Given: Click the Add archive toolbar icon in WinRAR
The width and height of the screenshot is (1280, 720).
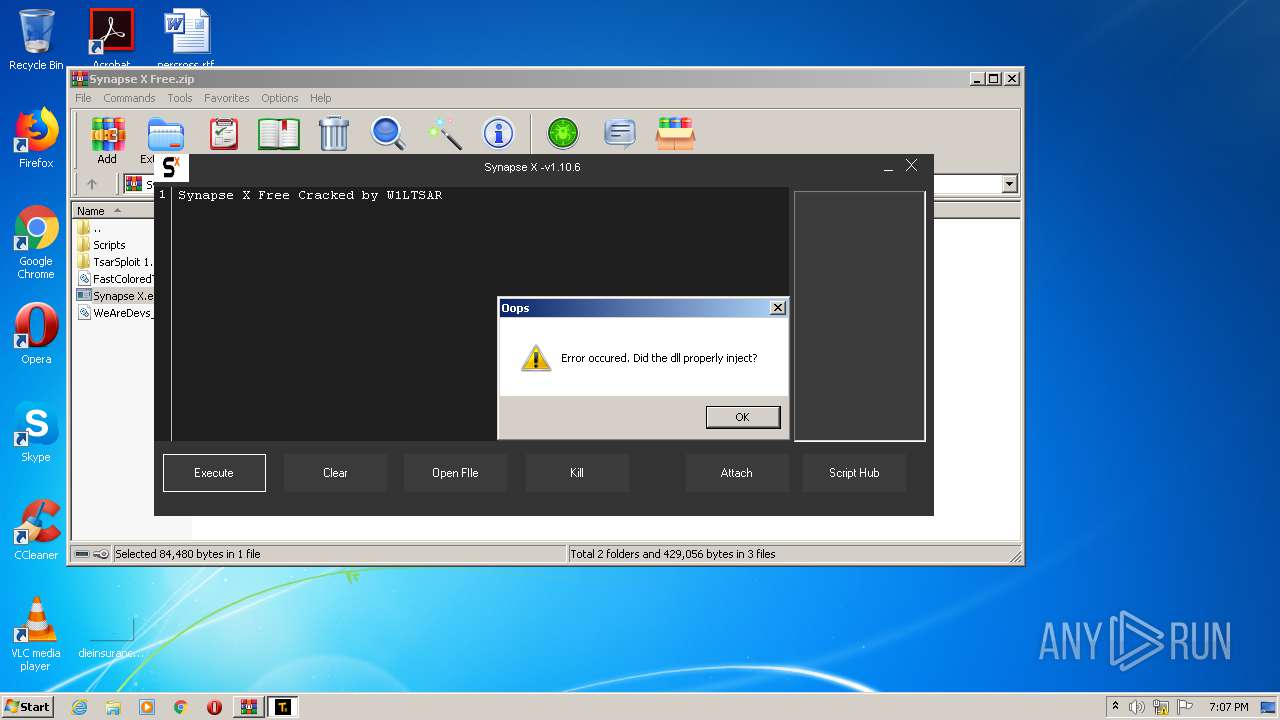Looking at the screenshot, I should (x=107, y=133).
